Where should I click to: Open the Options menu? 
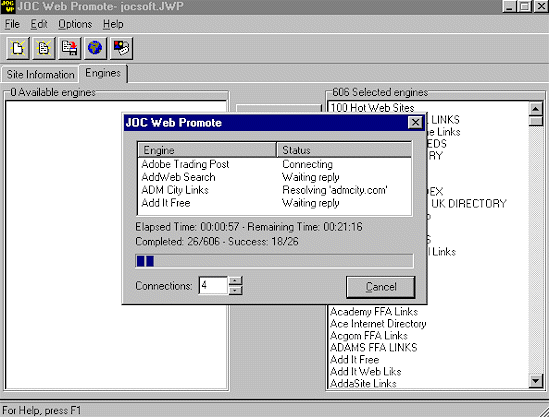[x=75, y=24]
